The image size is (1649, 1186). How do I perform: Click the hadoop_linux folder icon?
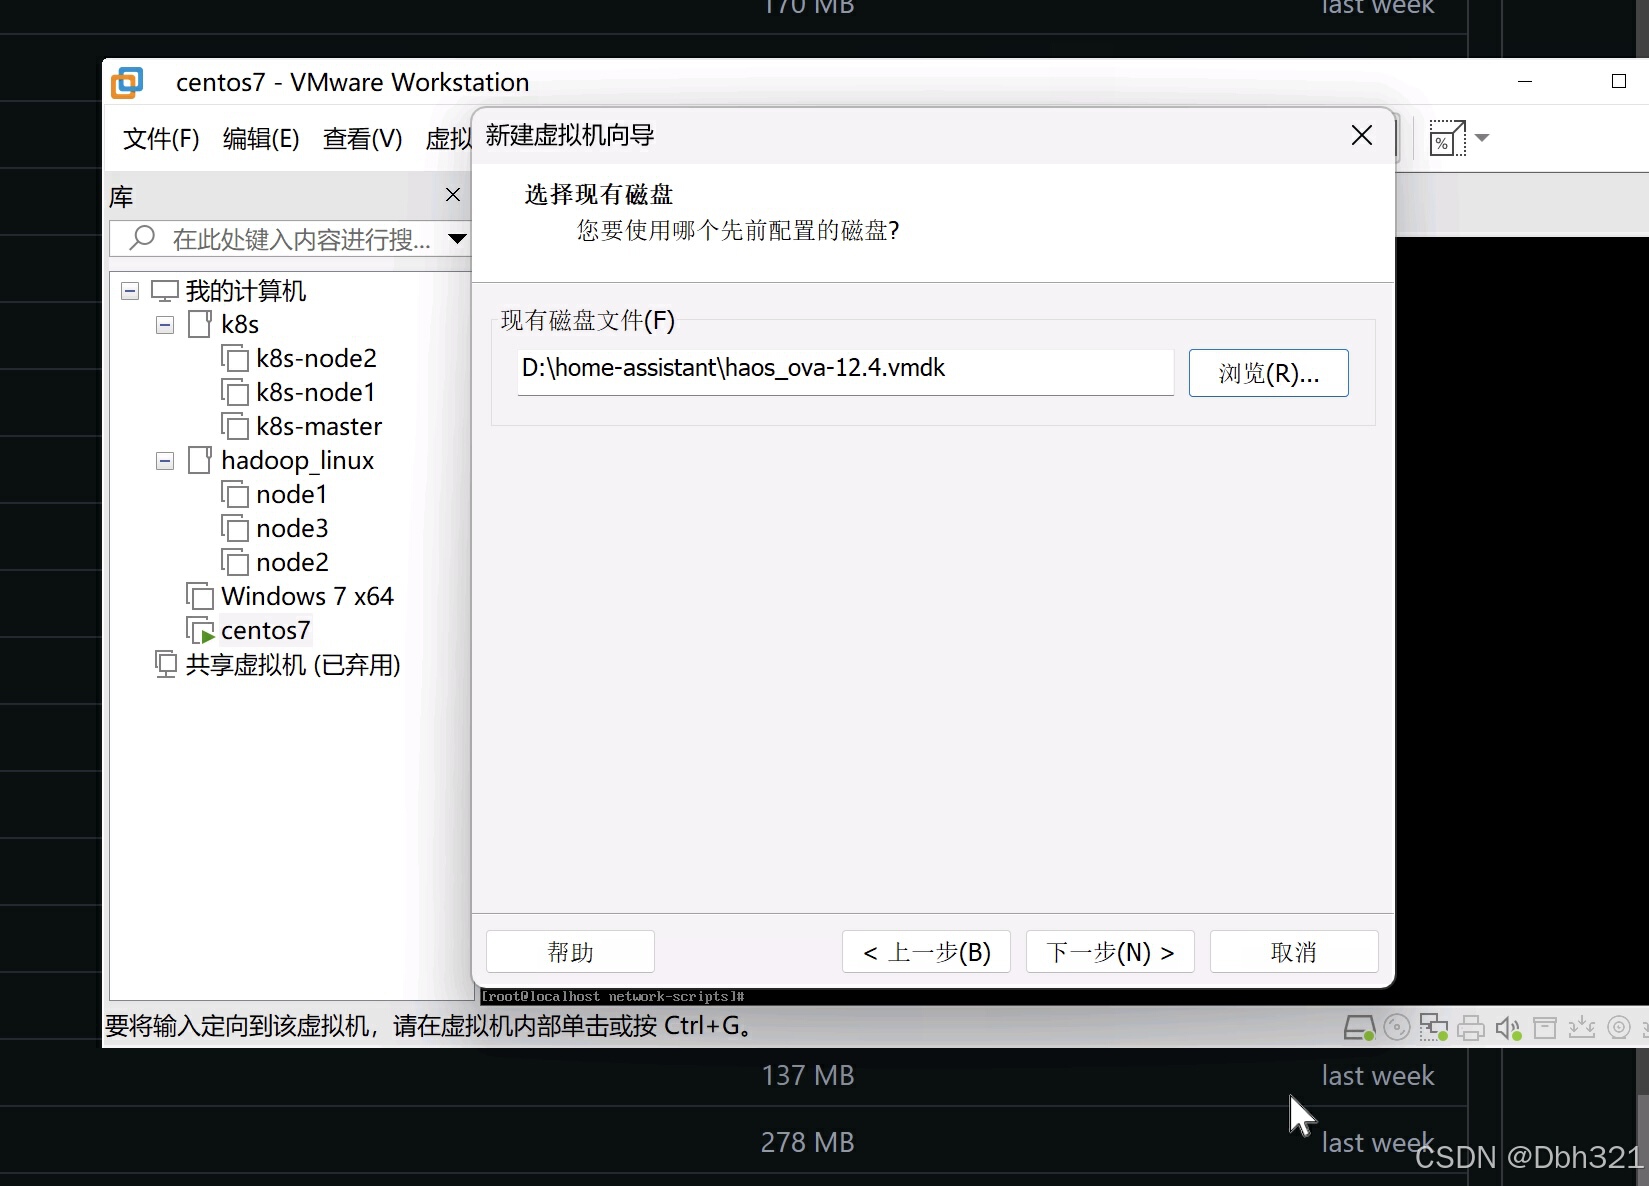point(200,460)
